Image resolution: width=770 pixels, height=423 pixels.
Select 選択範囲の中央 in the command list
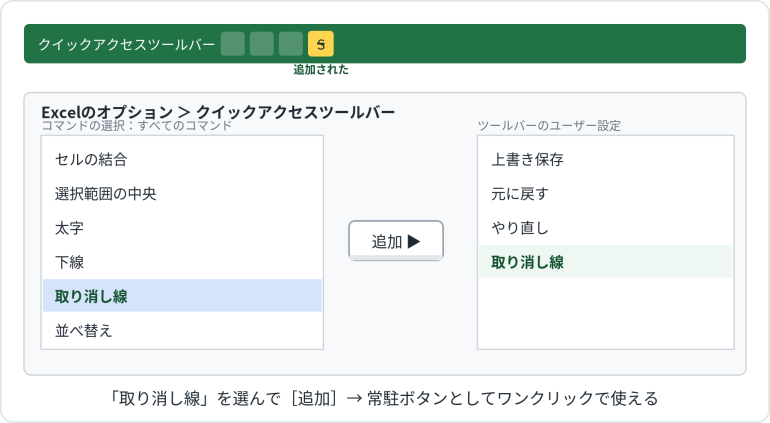pos(182,194)
